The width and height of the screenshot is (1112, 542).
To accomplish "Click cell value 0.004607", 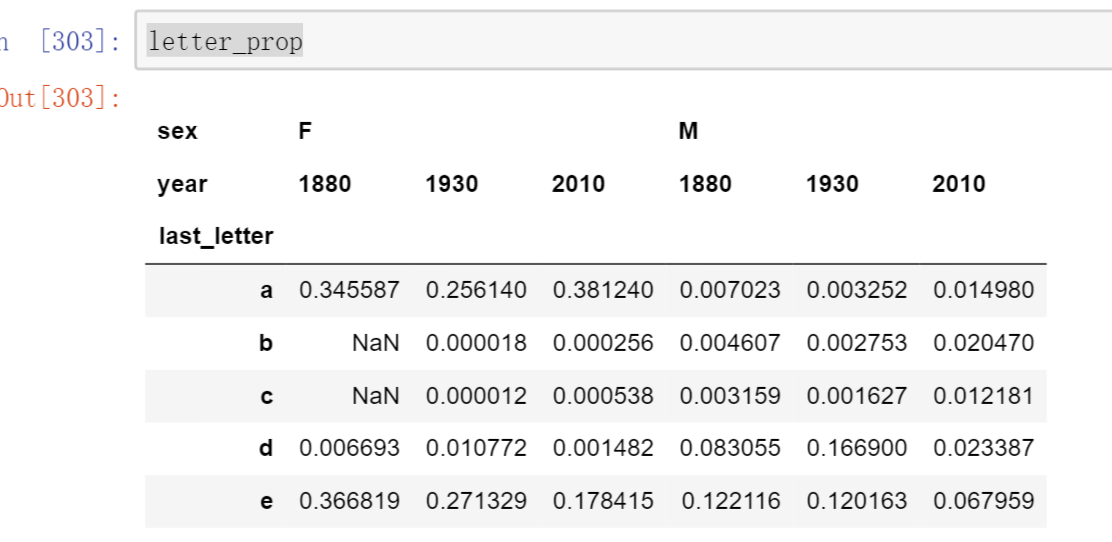I will pyautogui.click(x=730, y=343).
